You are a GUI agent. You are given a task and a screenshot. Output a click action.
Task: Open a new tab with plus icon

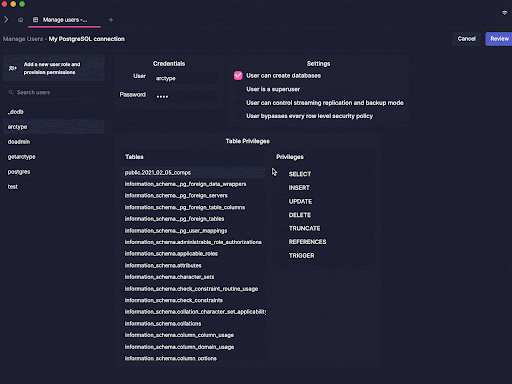tap(111, 20)
